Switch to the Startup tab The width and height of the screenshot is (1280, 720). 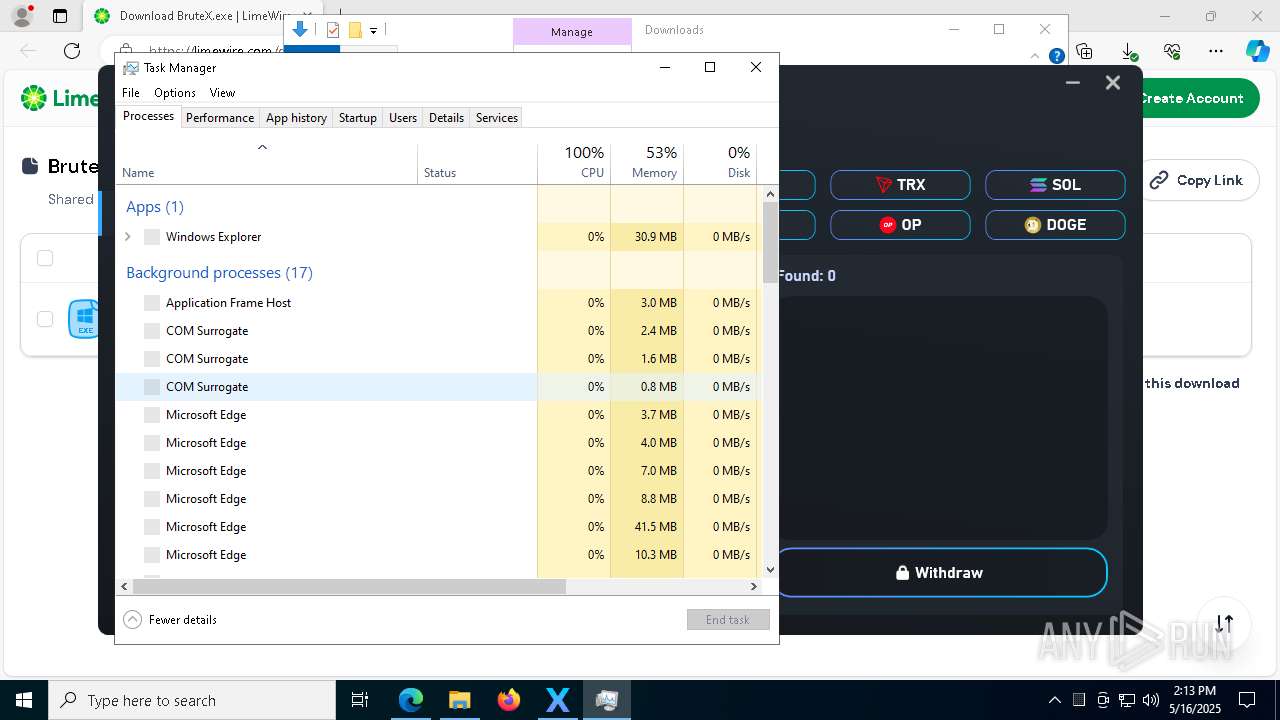[x=357, y=118]
